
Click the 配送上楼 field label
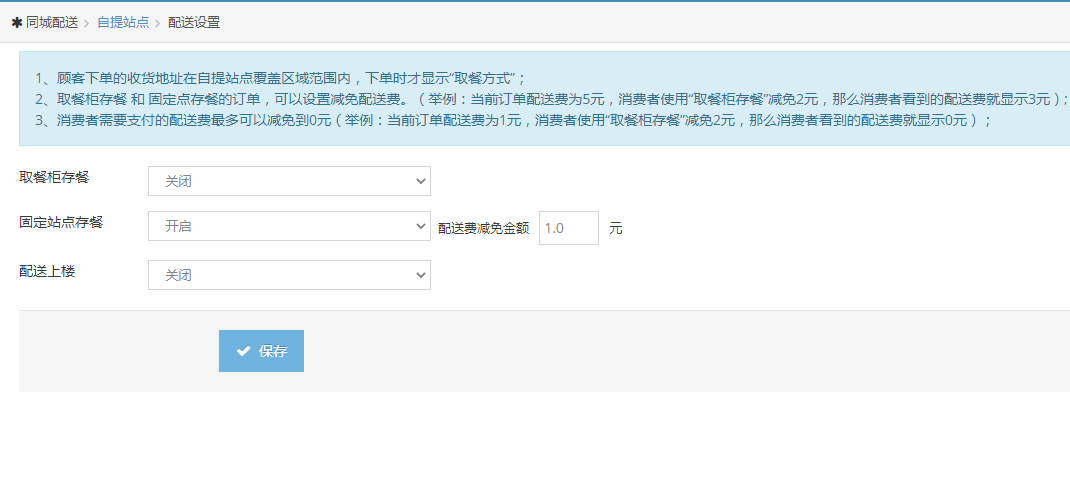click(47, 270)
